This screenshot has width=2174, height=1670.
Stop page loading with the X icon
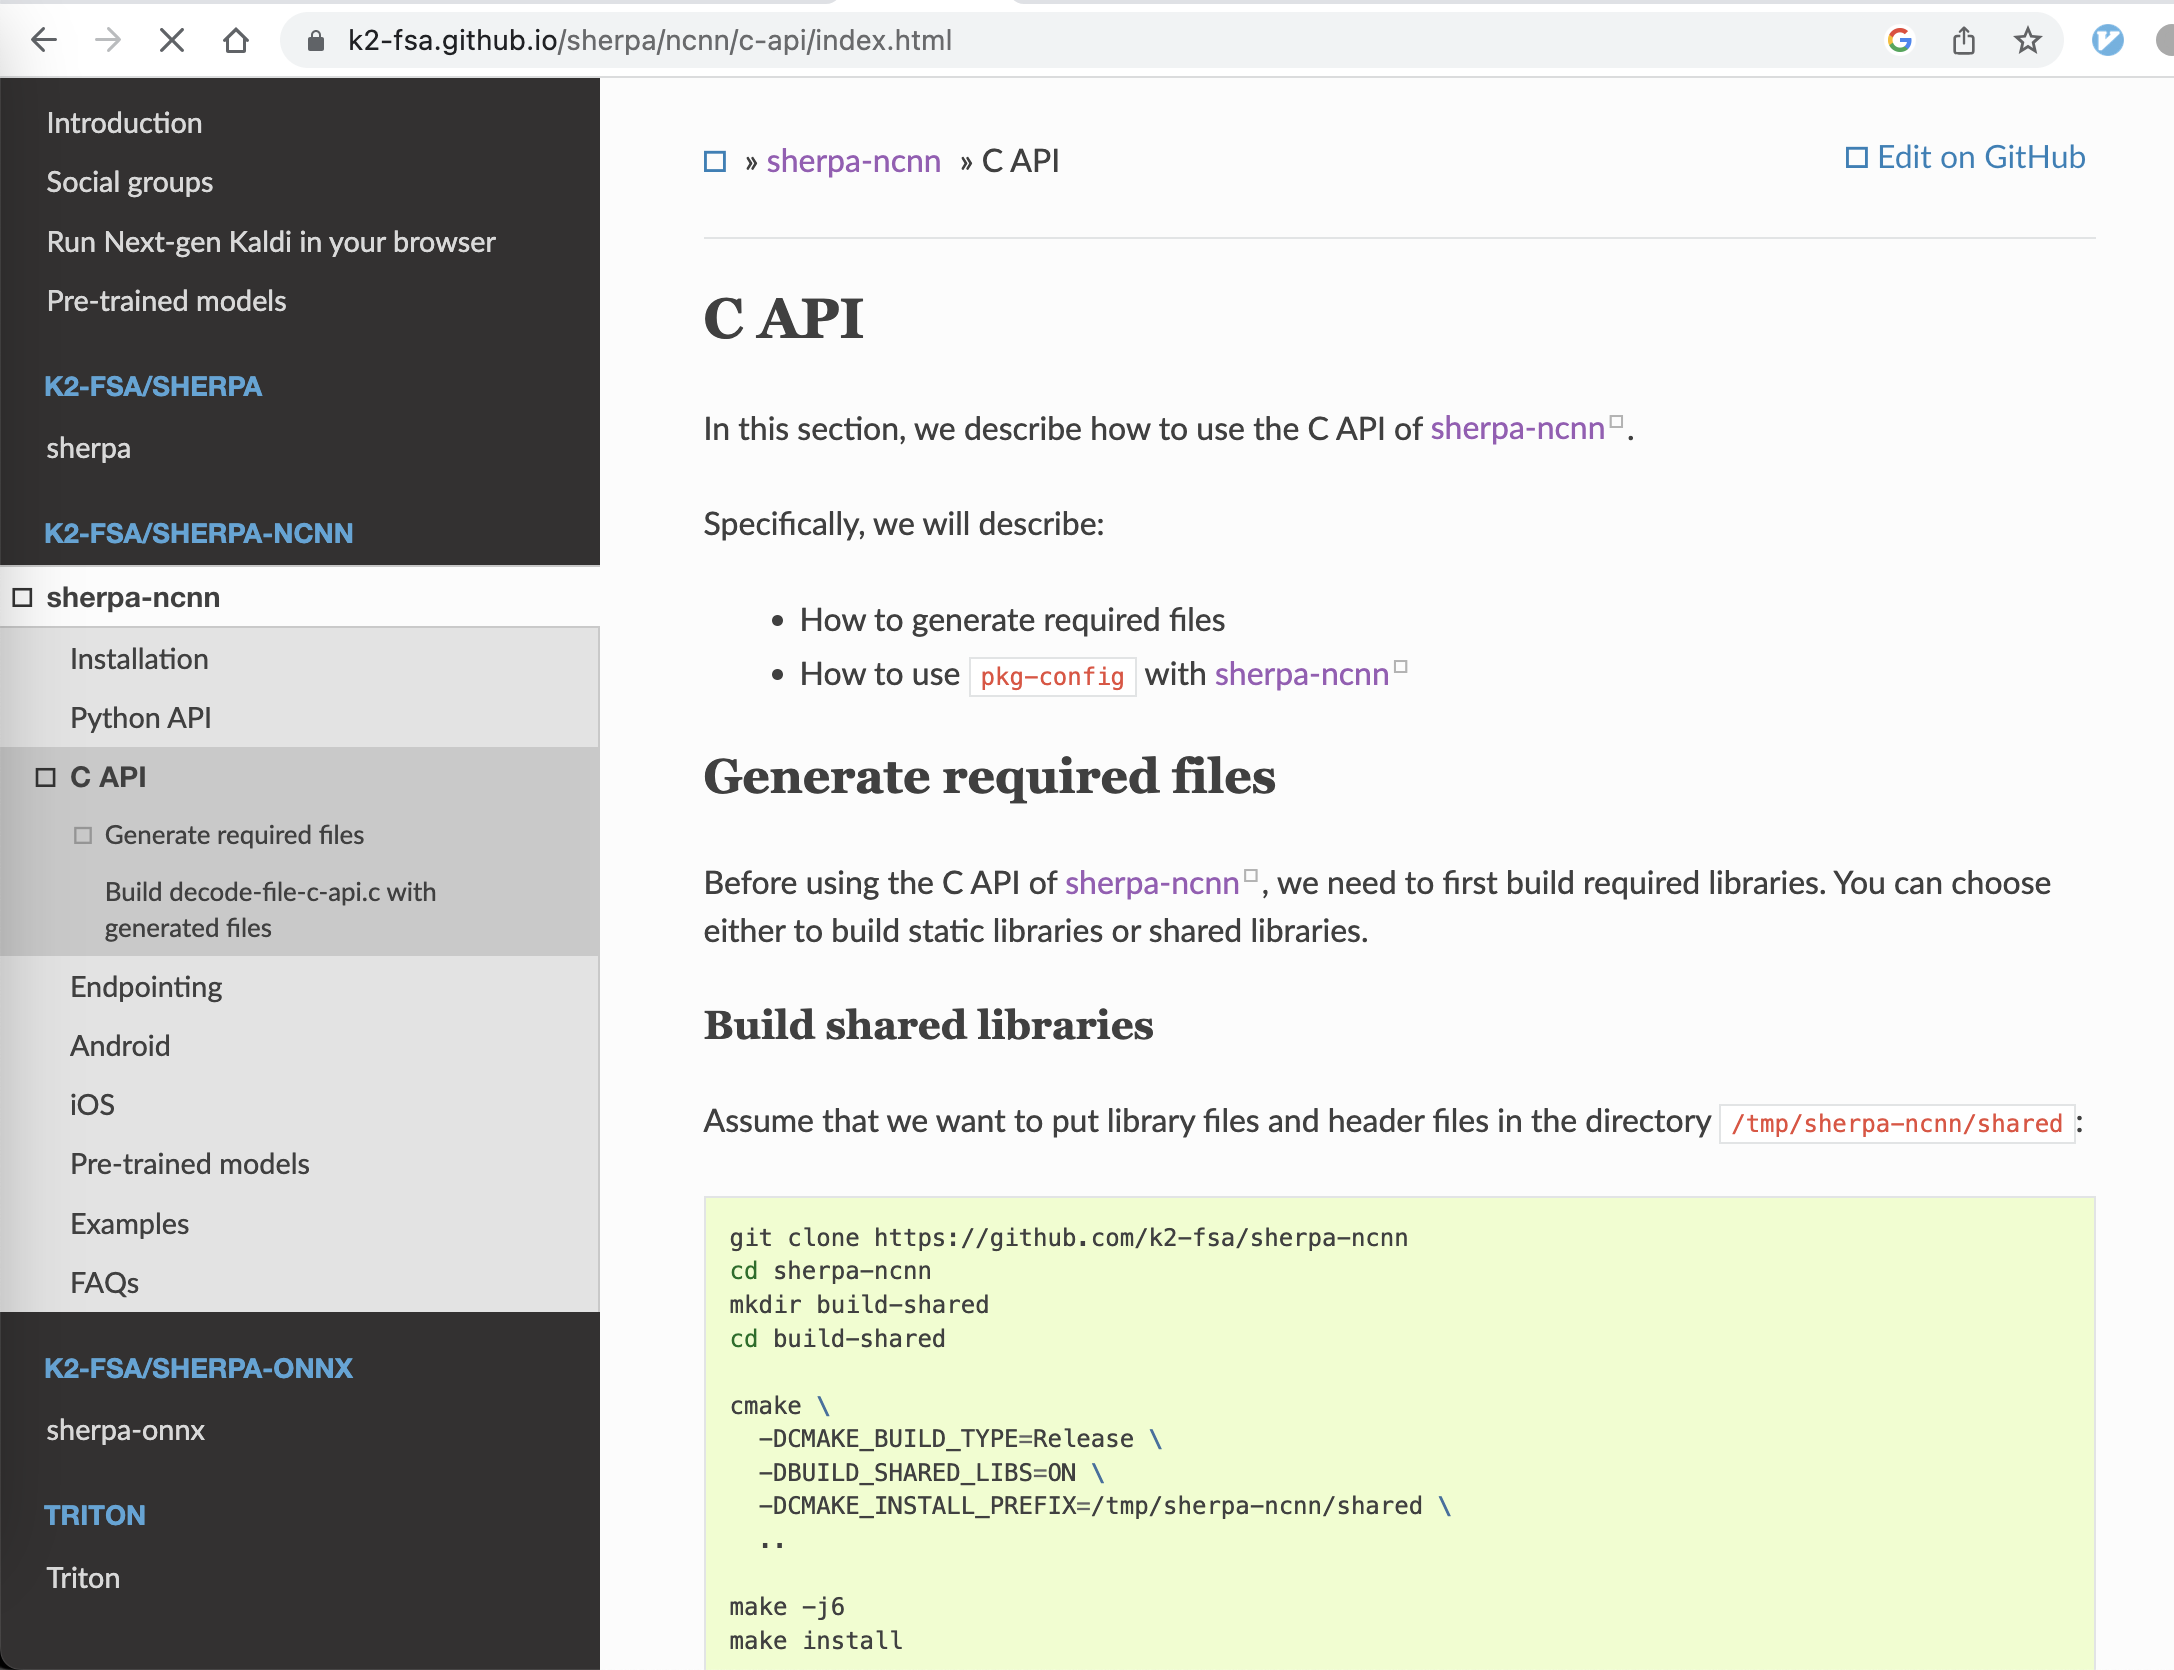click(x=172, y=40)
